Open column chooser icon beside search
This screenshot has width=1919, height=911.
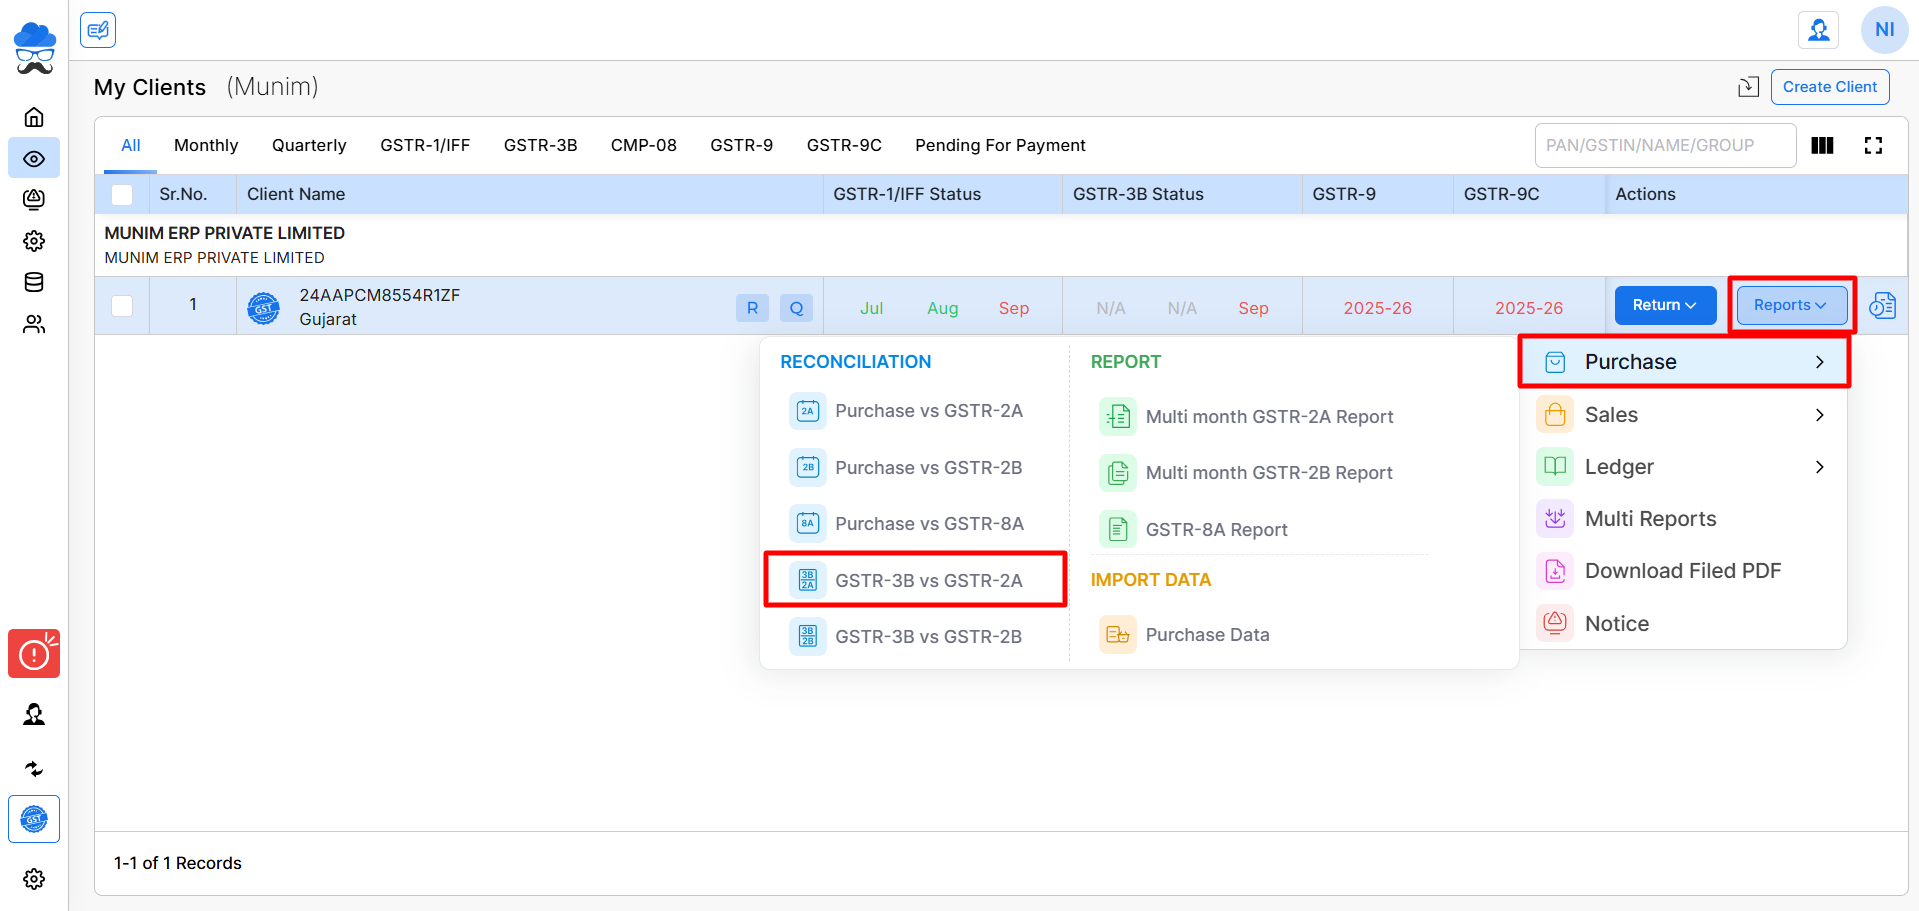click(1822, 146)
